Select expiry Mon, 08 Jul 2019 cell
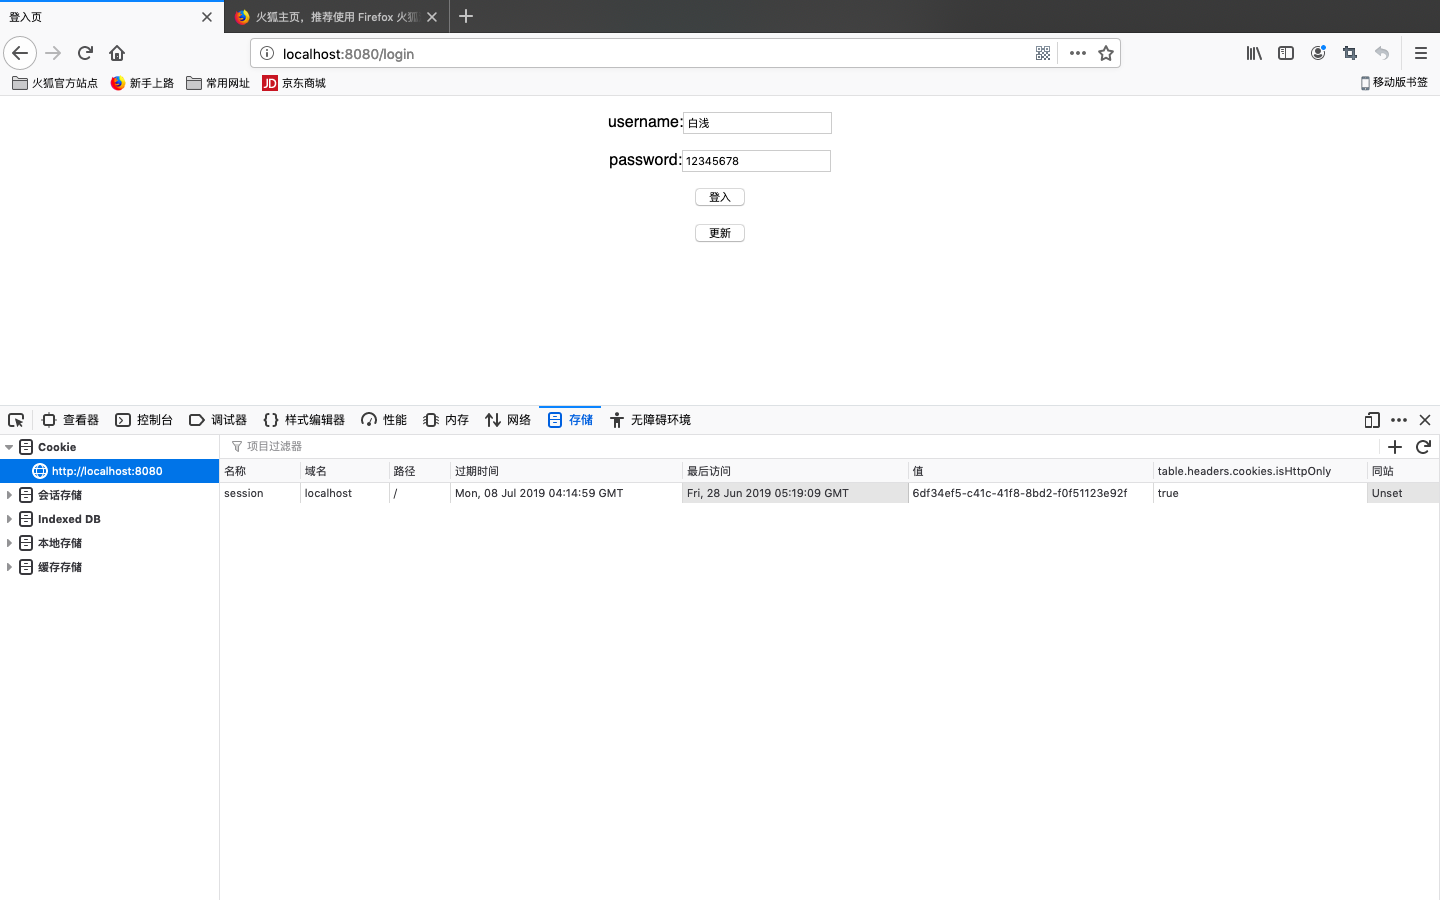 point(566,493)
